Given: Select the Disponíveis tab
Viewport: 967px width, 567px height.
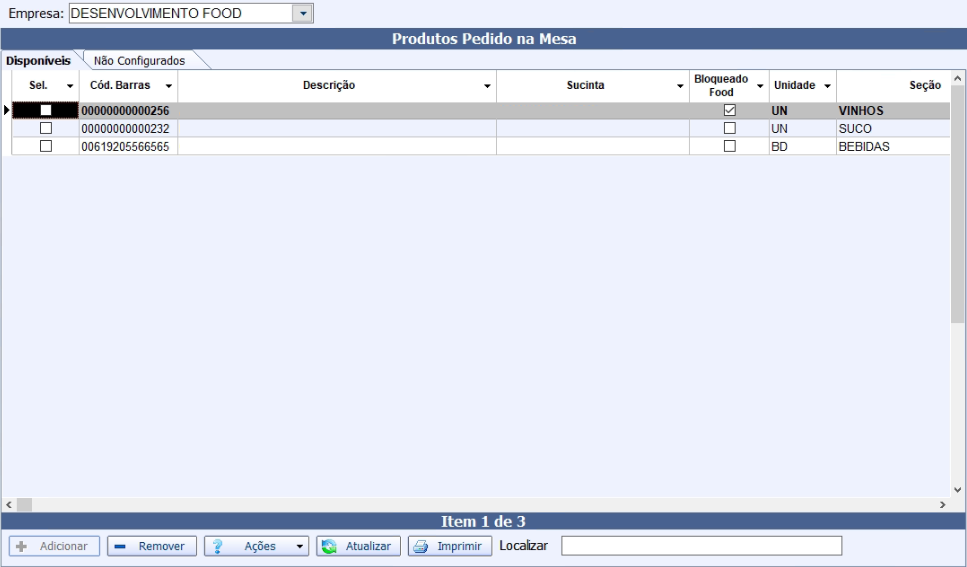Looking at the screenshot, I should click(37, 61).
